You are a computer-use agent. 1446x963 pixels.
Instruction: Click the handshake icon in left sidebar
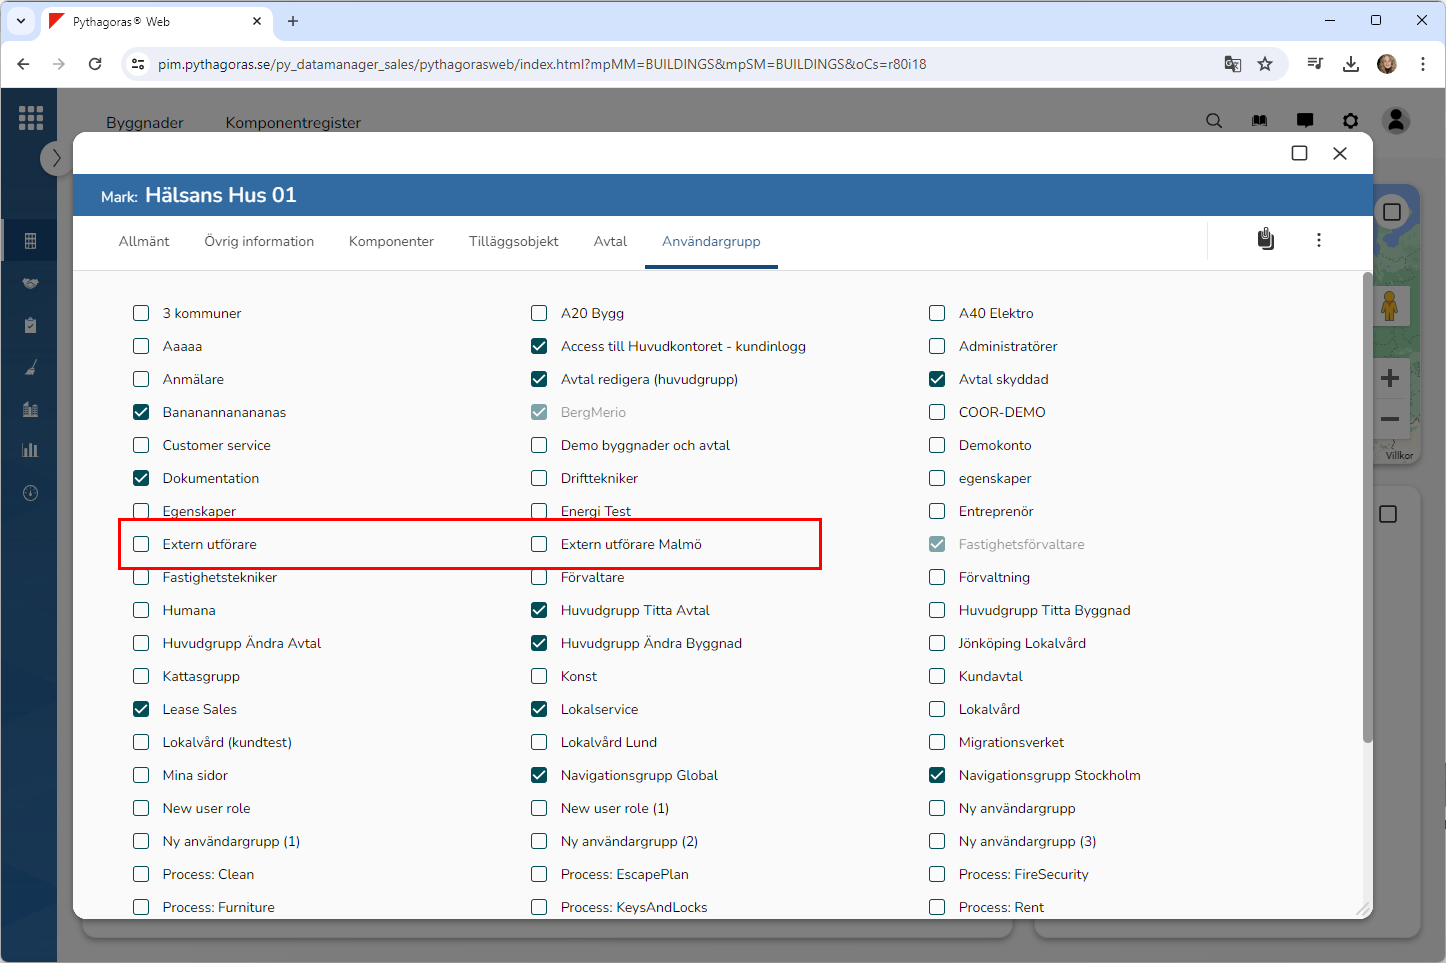[x=31, y=284]
